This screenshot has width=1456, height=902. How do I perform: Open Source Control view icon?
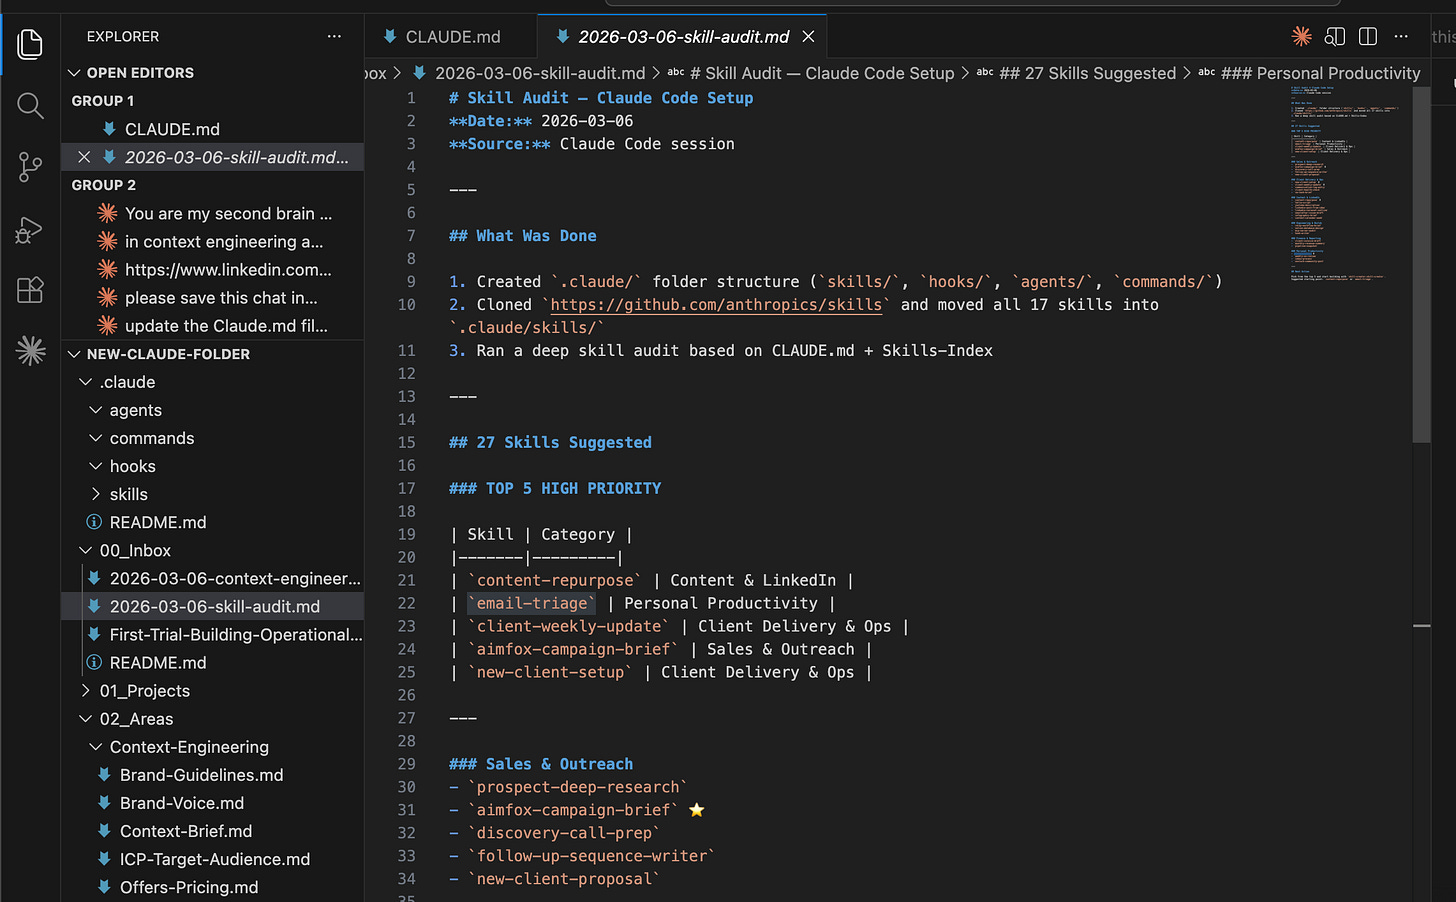coord(30,167)
